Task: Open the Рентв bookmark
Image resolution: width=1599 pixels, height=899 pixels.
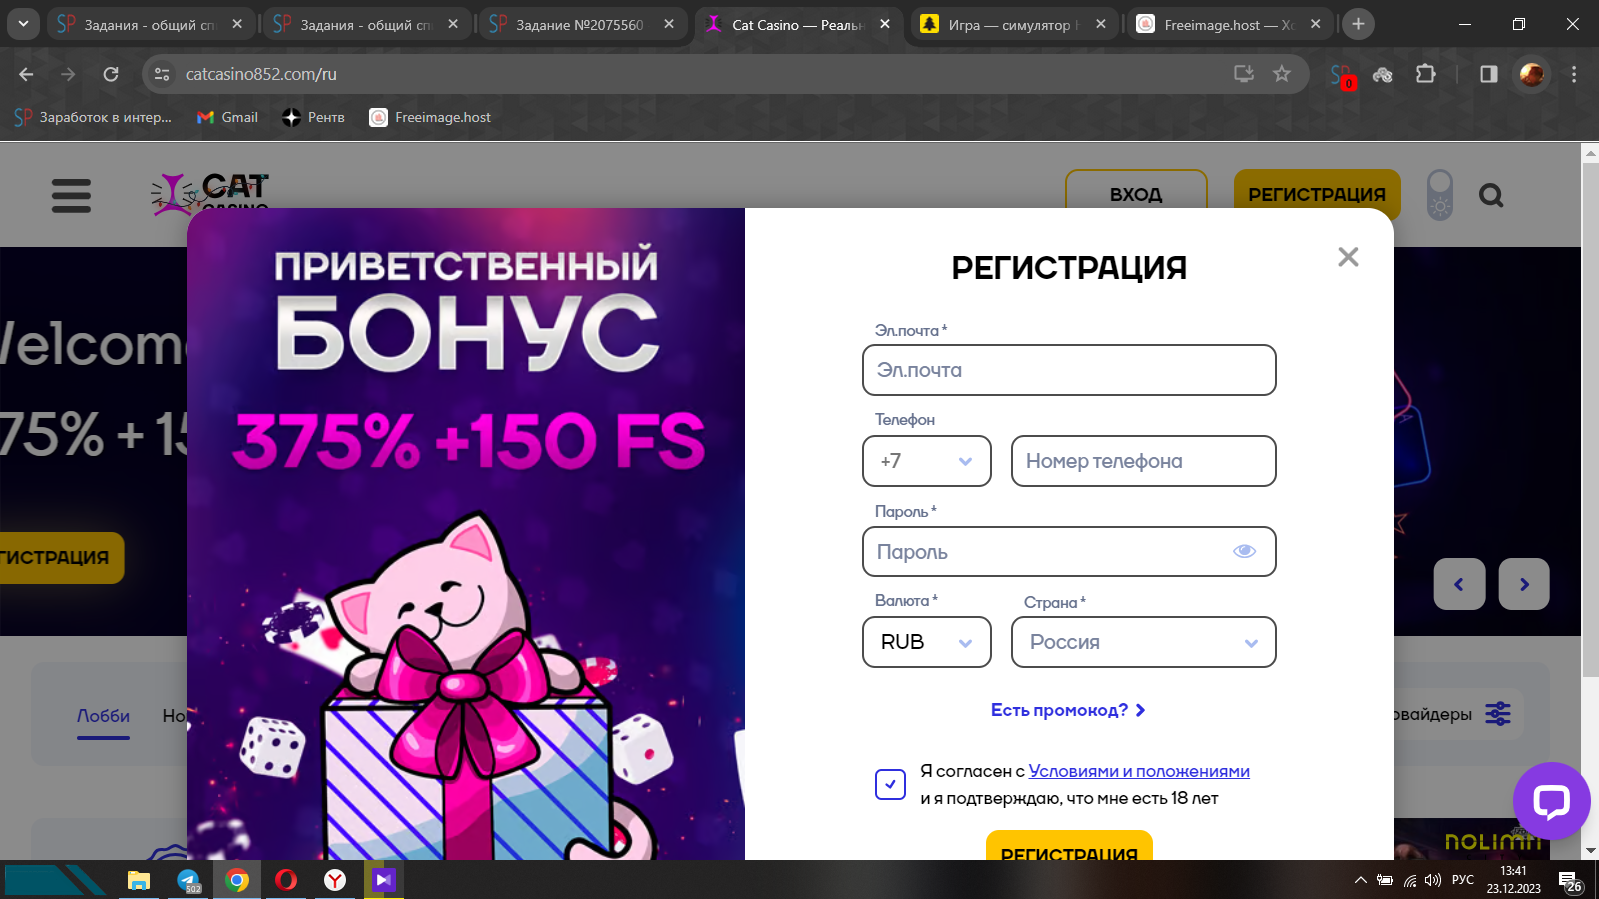Action: tap(313, 117)
